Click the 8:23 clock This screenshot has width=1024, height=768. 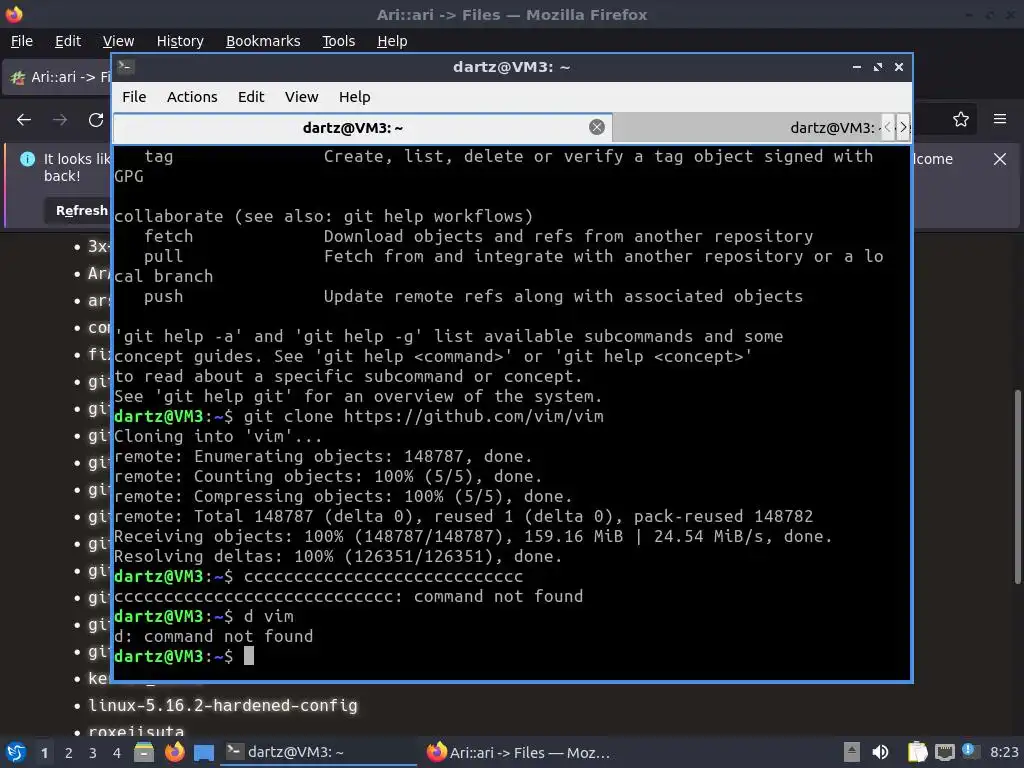(x=1004, y=752)
